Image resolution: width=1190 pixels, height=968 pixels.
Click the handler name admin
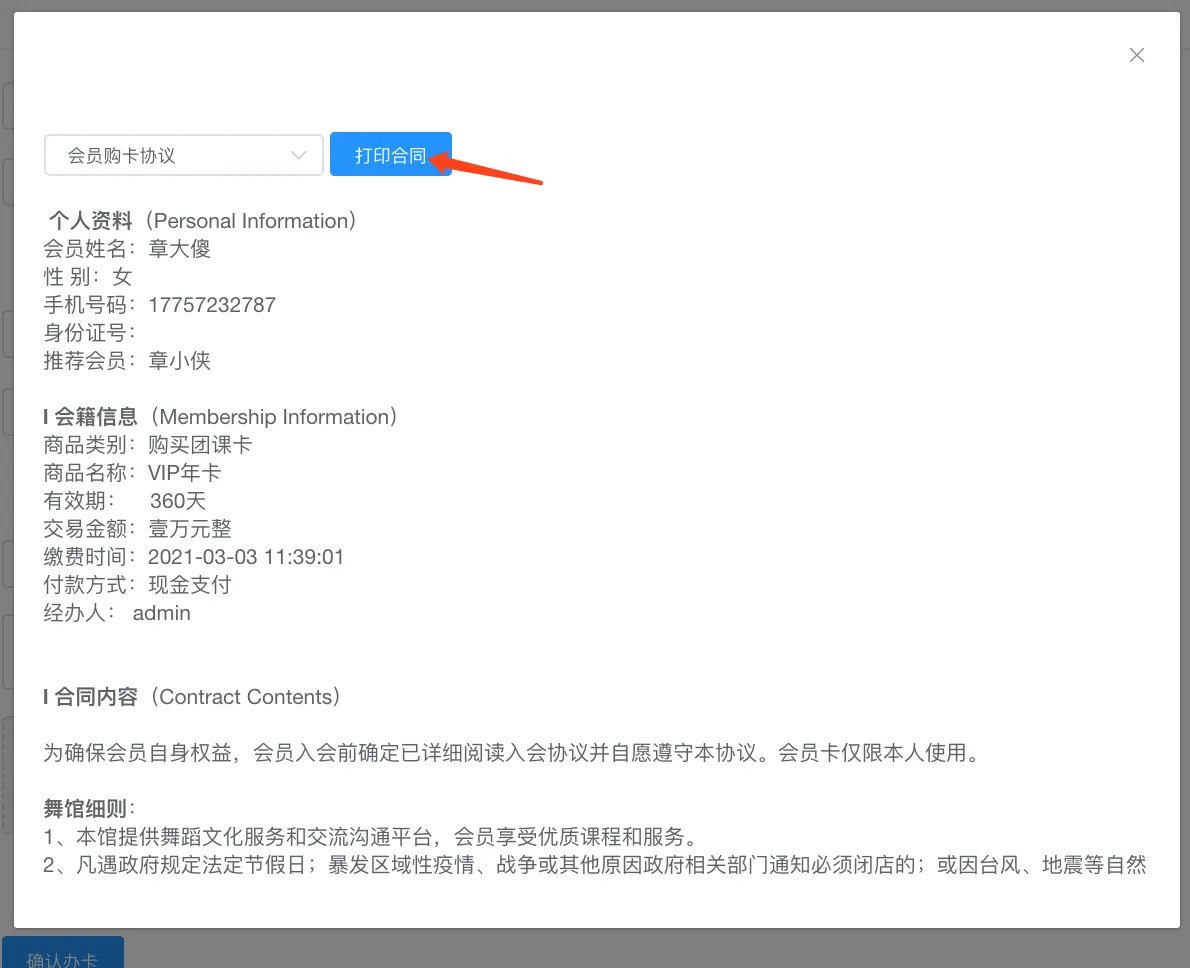(x=162, y=613)
